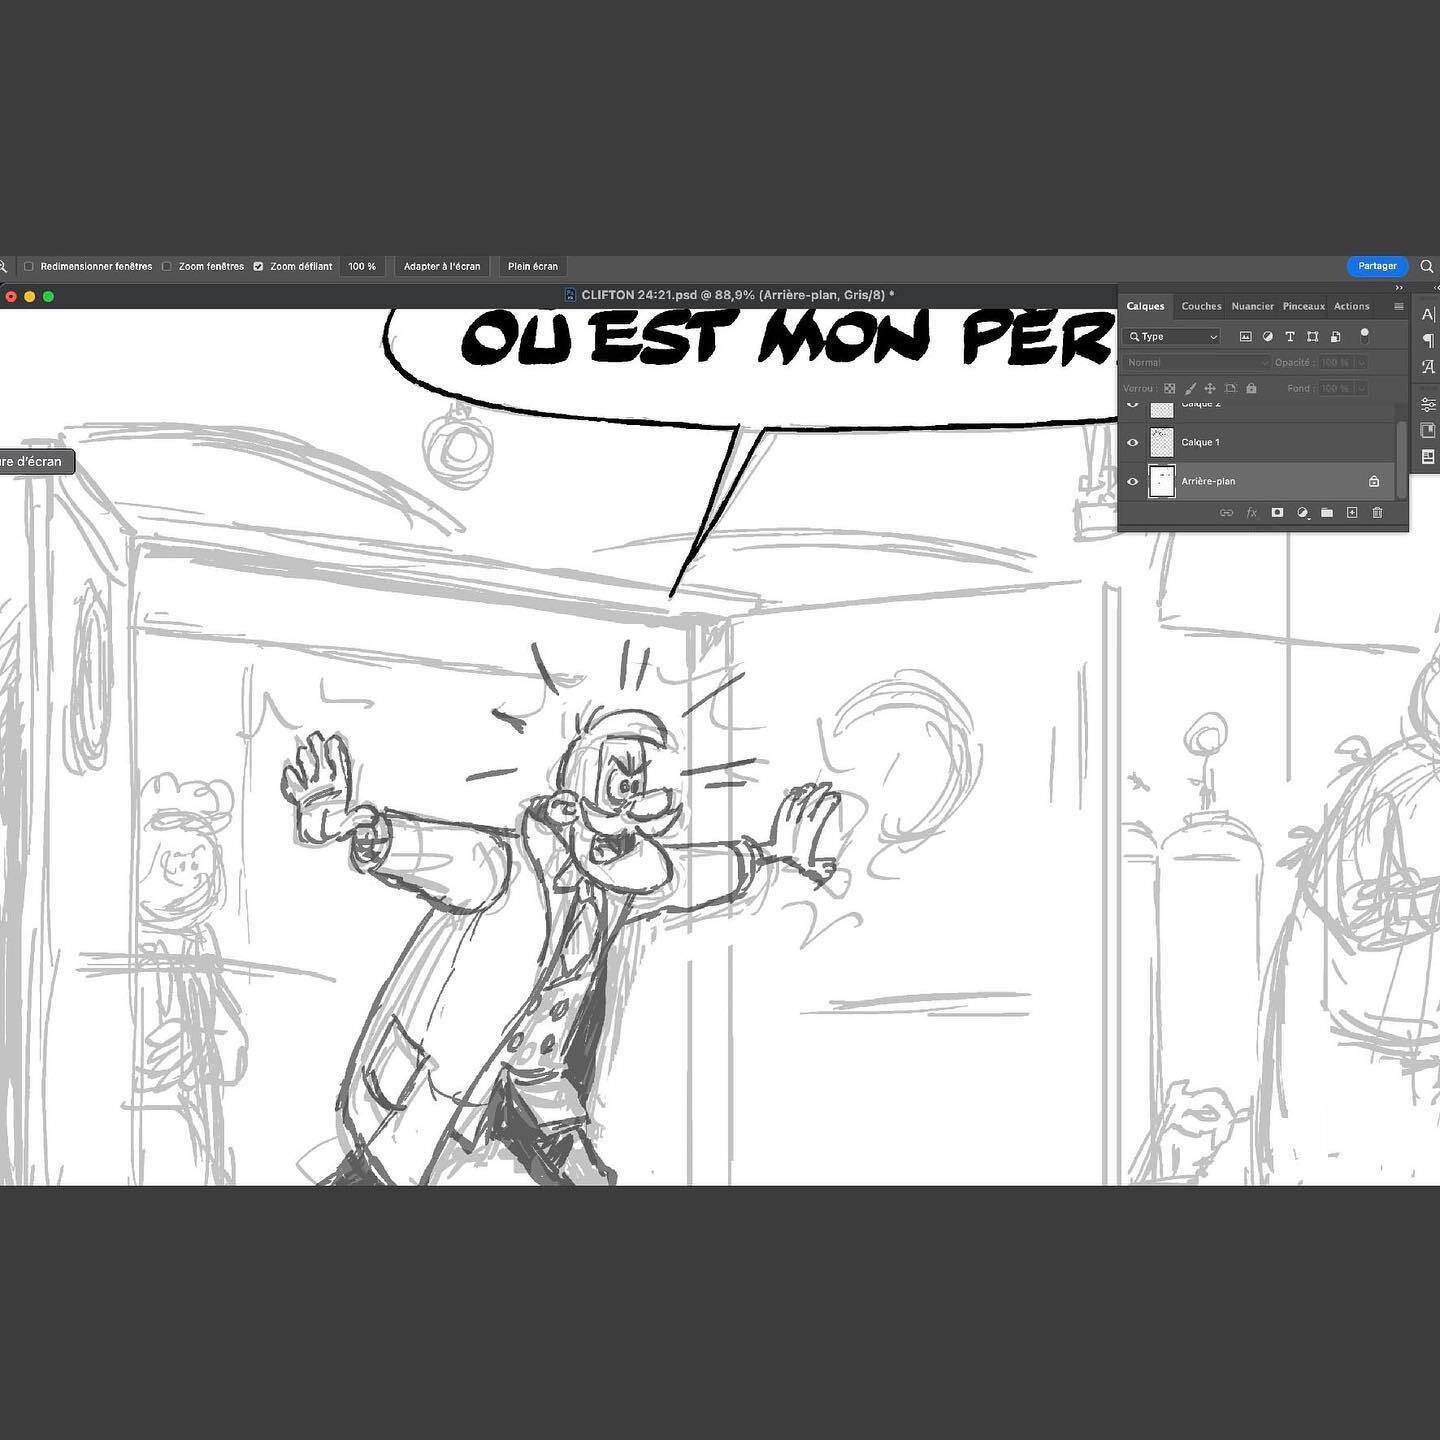The image size is (1440, 1440).
Task: Toggle layer filtering switch on/off
Action: 1364,336
